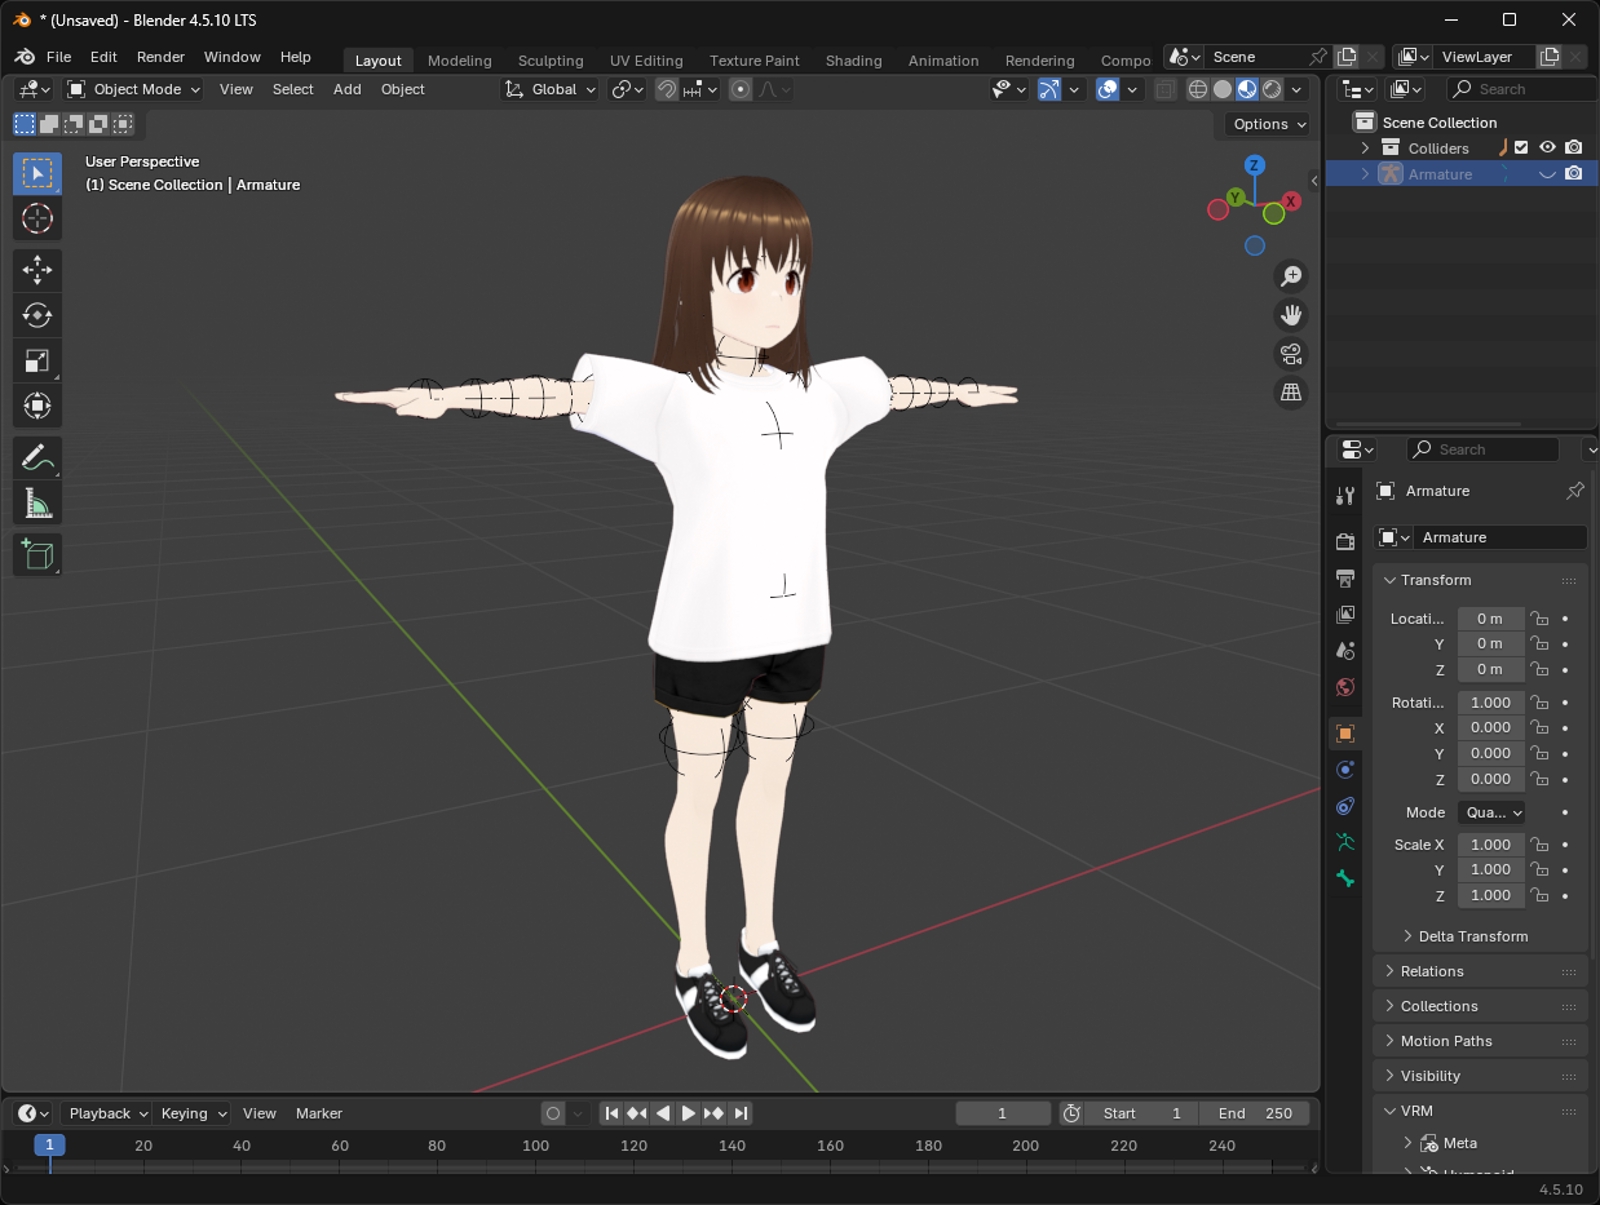Viewport: 1600px width, 1205px height.
Task: Click the pan view hand icon
Action: 1291,315
